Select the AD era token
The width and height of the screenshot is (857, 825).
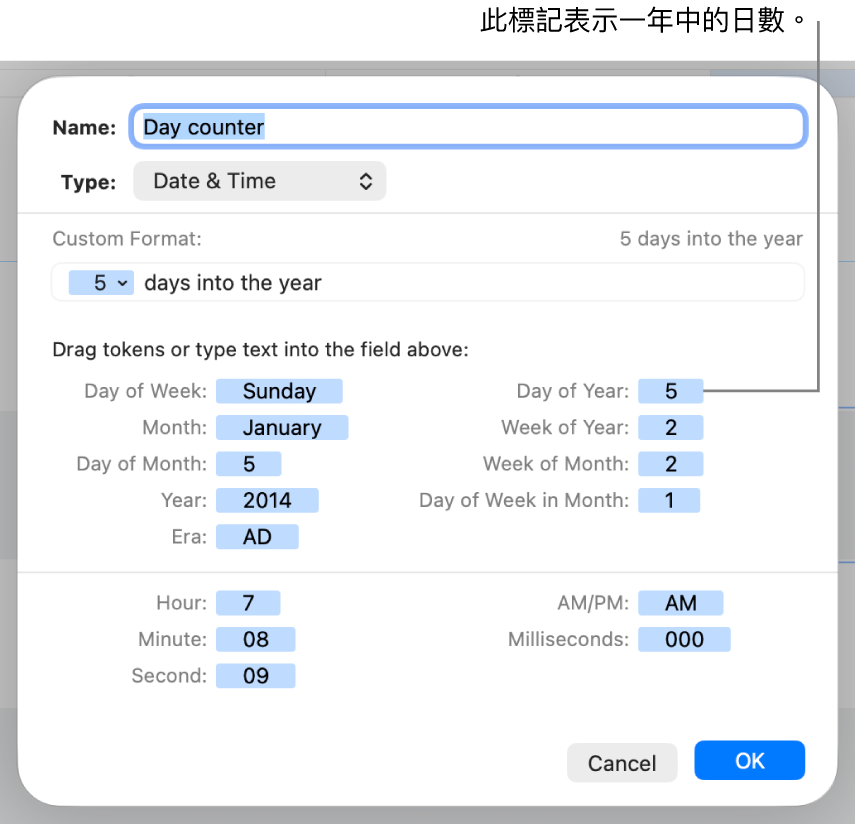click(257, 536)
